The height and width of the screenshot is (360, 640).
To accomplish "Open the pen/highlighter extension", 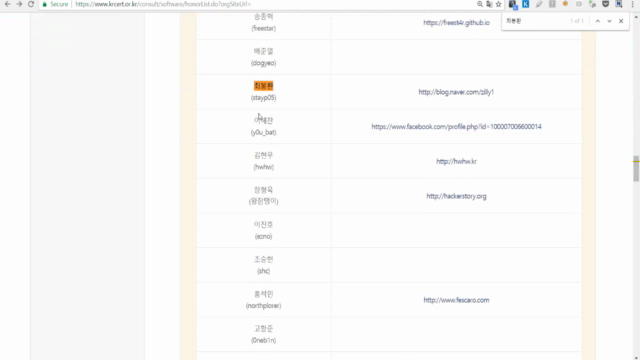I will click(x=539, y=4).
